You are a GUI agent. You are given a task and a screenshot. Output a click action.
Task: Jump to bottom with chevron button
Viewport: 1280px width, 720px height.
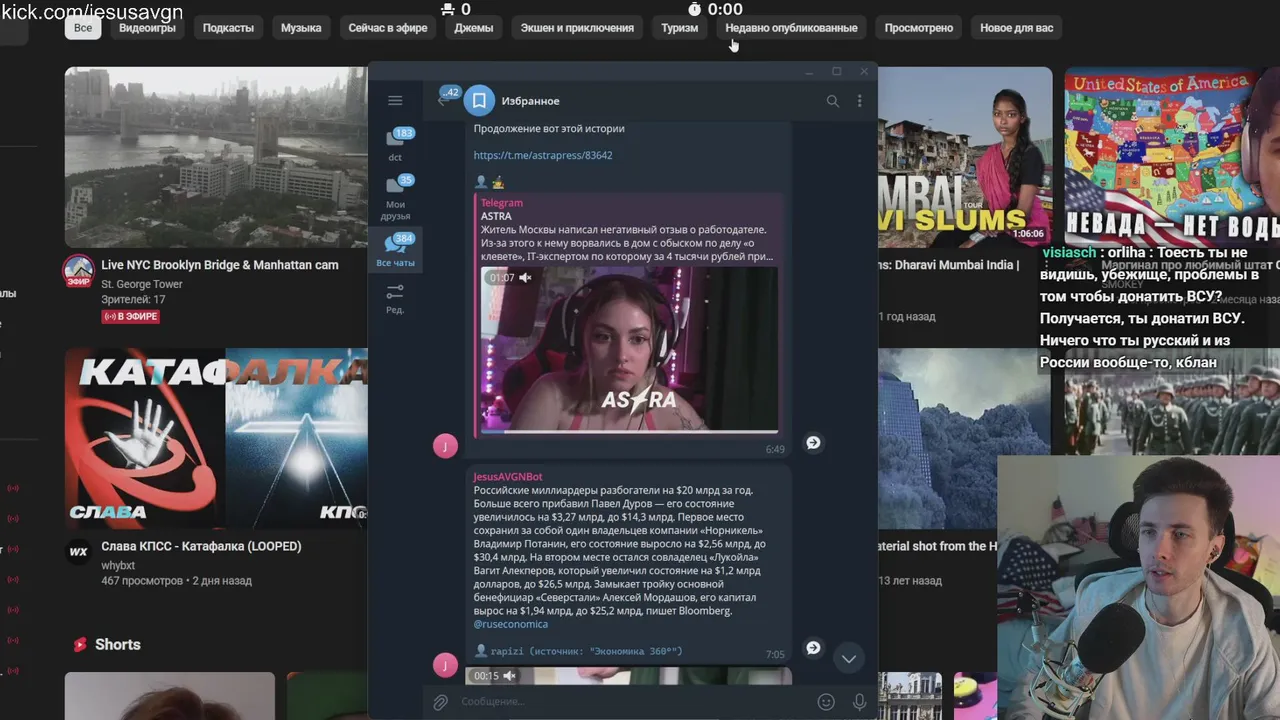pos(848,658)
